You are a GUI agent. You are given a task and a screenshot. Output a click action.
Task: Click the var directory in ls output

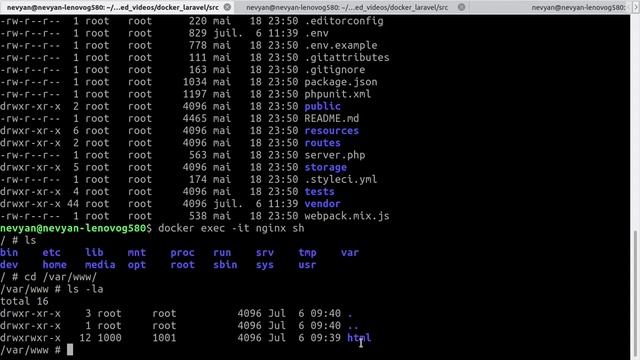point(350,252)
